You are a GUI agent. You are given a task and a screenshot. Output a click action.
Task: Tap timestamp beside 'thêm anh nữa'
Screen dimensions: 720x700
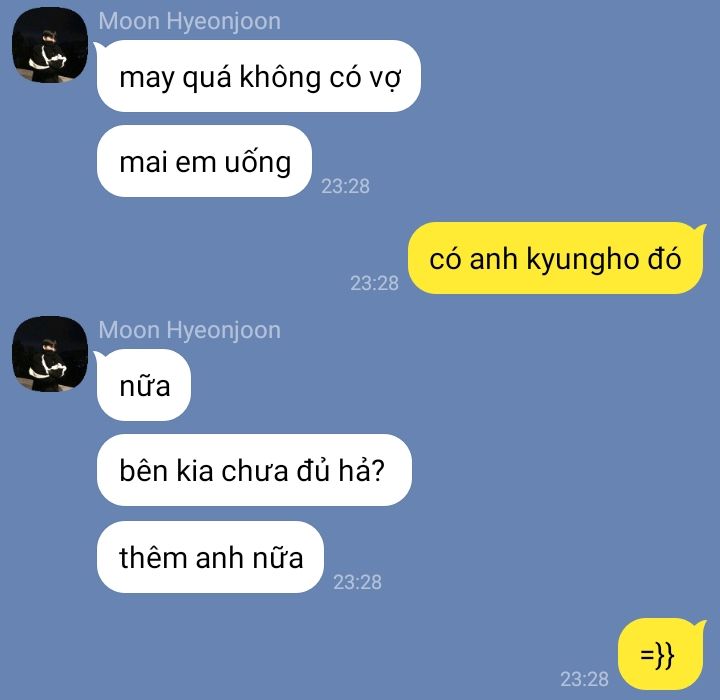pyautogui.click(x=357, y=582)
